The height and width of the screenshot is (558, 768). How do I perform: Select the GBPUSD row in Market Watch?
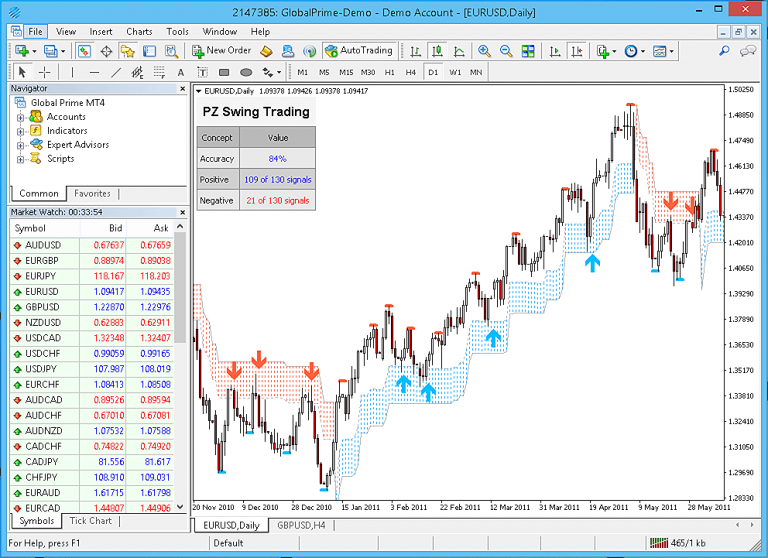tap(60, 306)
